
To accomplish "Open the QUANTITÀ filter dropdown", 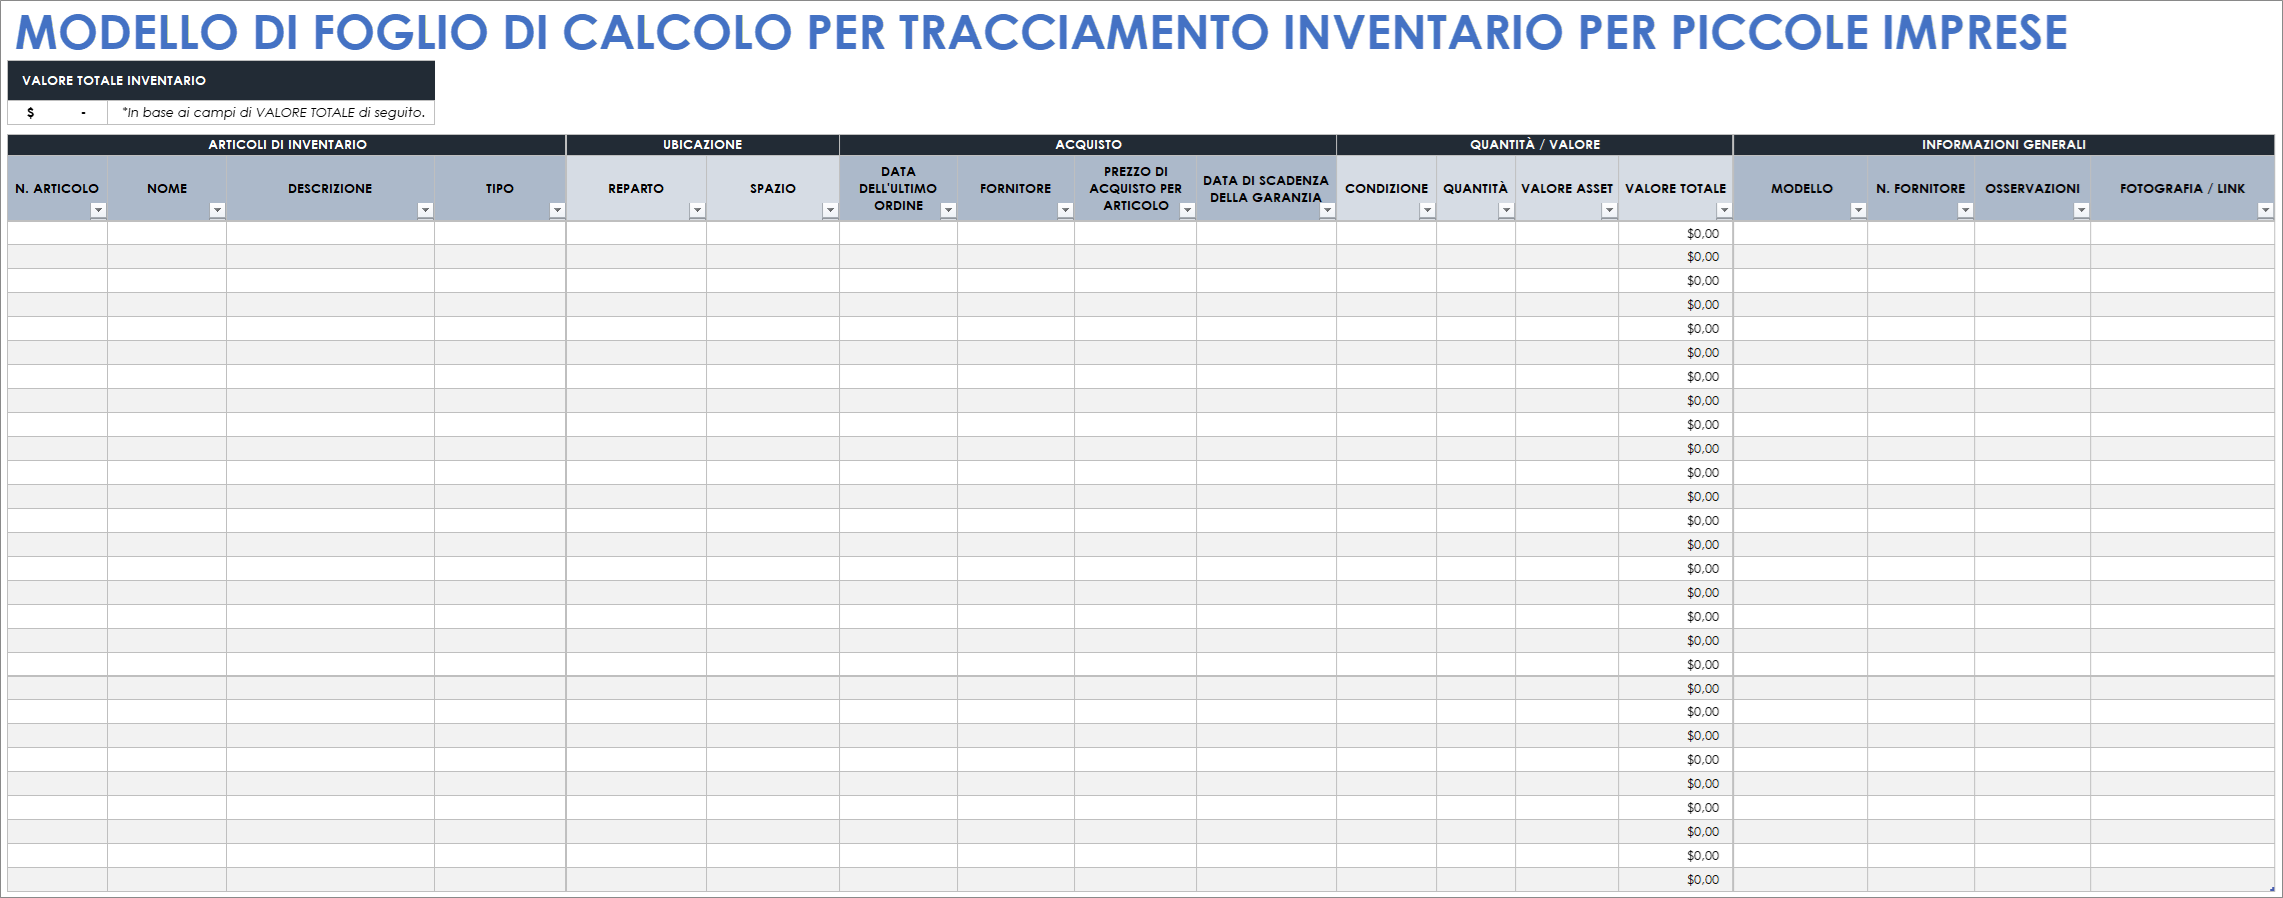I will point(1506,210).
